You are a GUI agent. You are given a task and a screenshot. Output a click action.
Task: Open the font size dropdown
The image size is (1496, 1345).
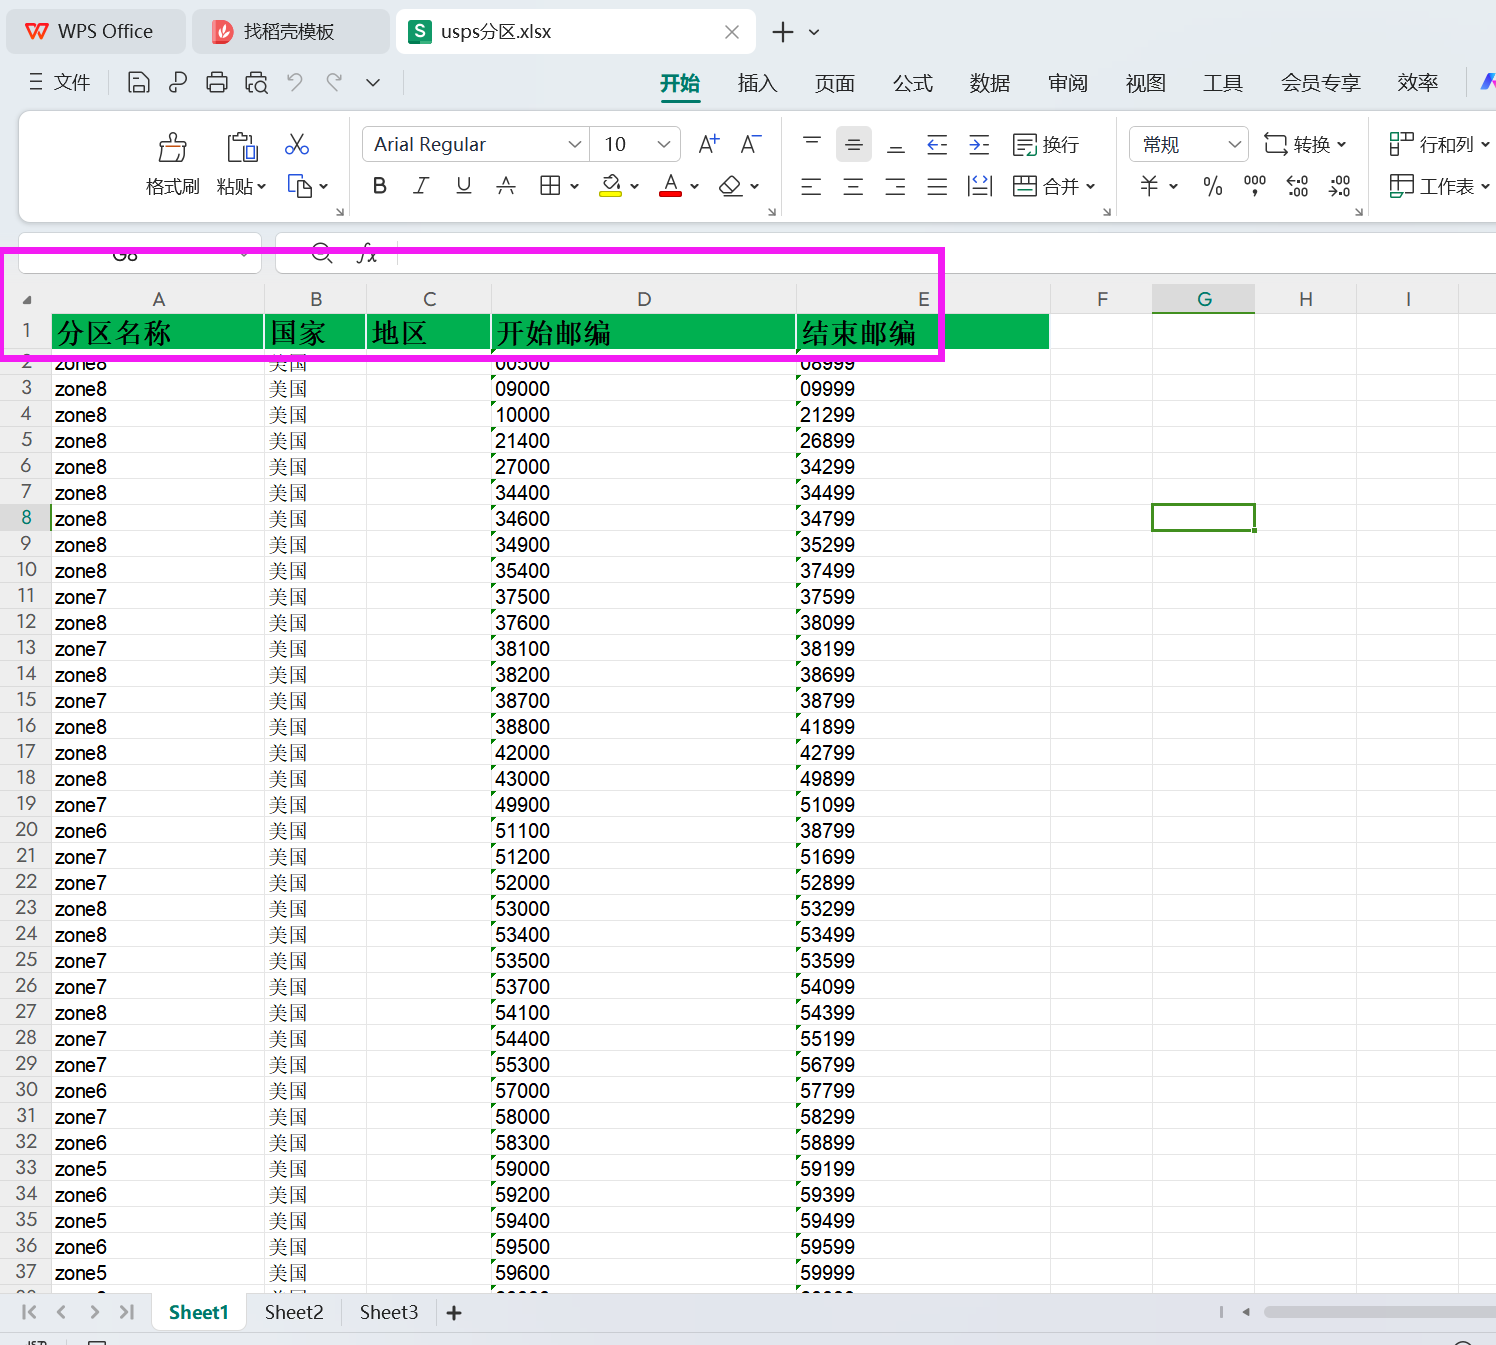tap(664, 144)
